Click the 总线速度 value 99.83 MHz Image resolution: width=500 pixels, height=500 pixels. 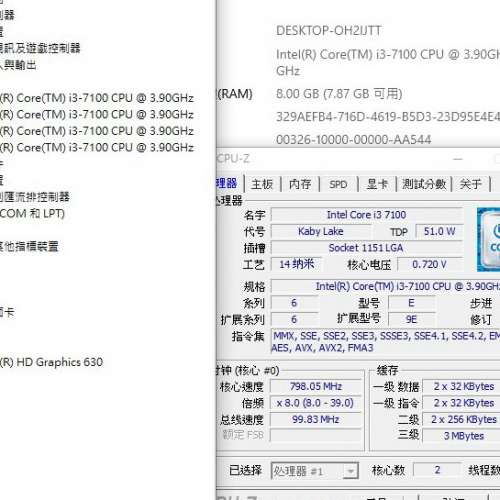pos(316,419)
